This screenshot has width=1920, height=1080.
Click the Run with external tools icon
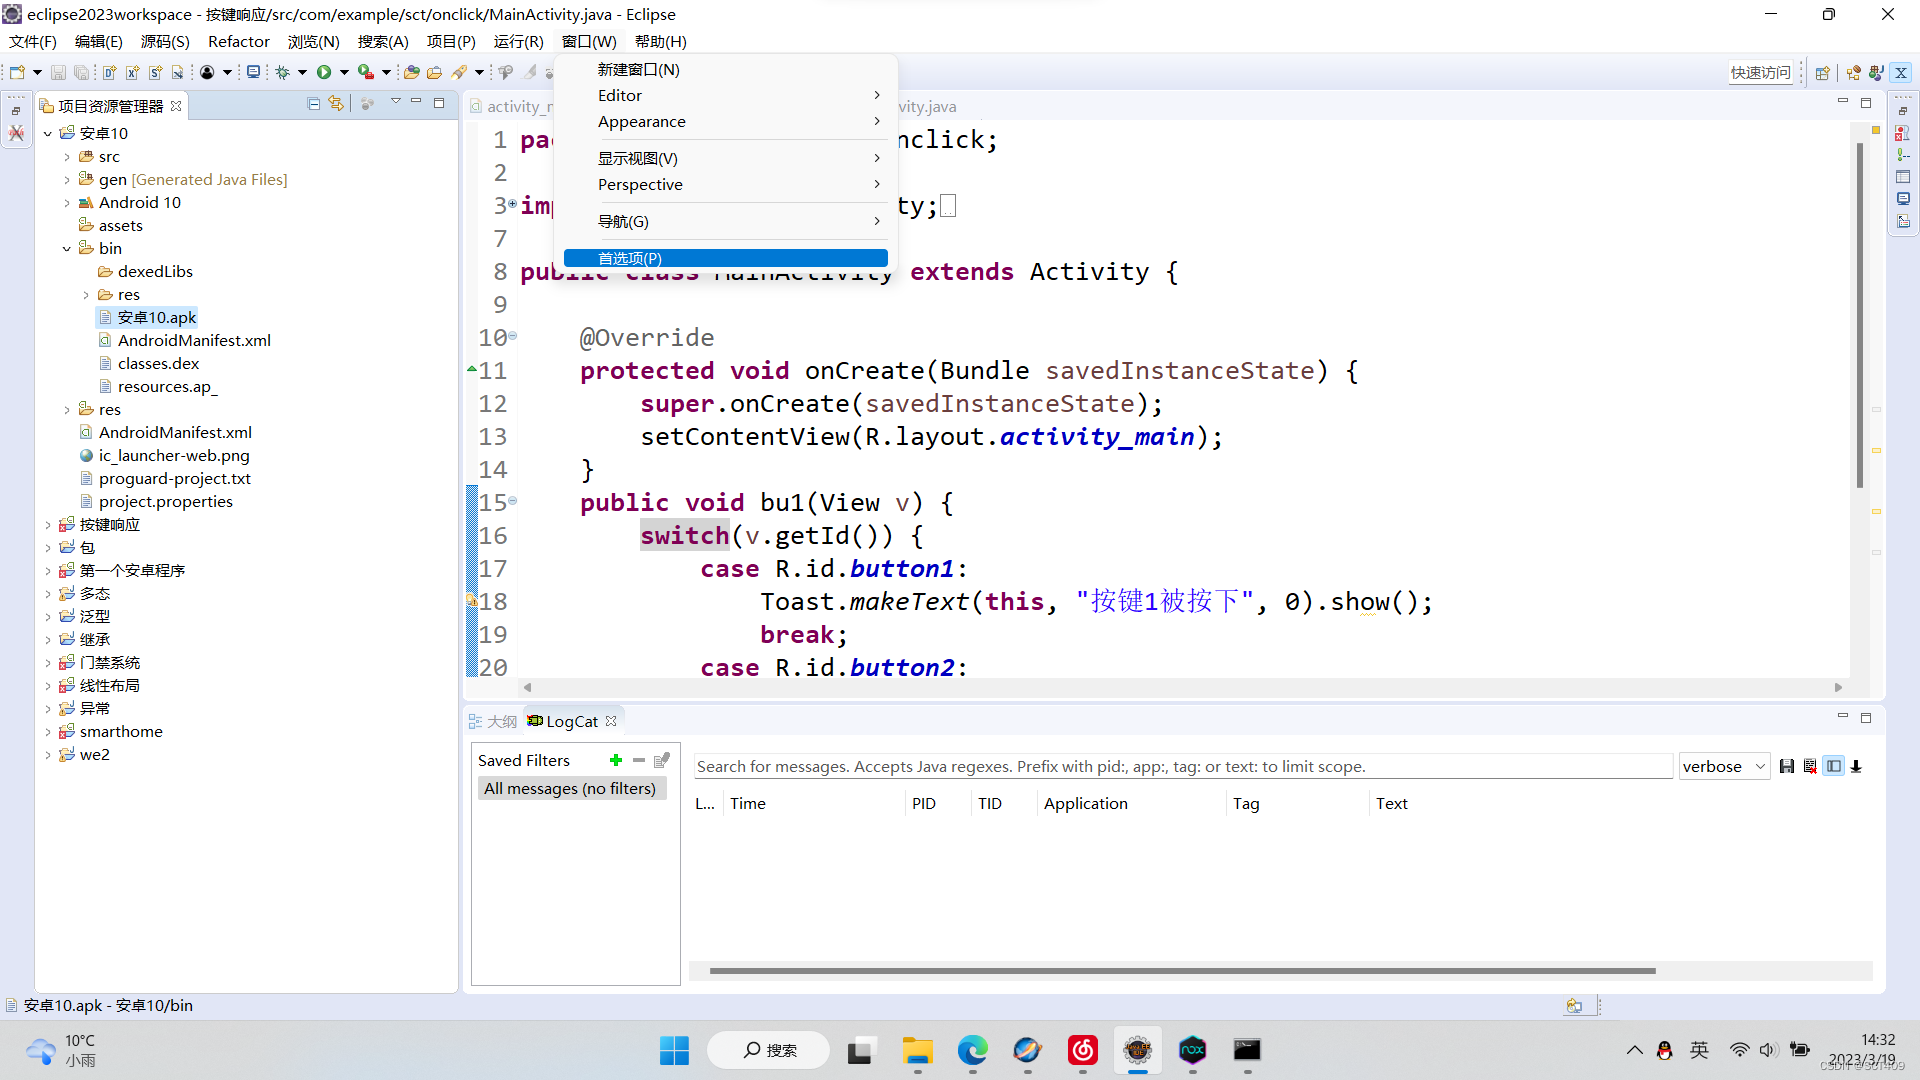(366, 72)
